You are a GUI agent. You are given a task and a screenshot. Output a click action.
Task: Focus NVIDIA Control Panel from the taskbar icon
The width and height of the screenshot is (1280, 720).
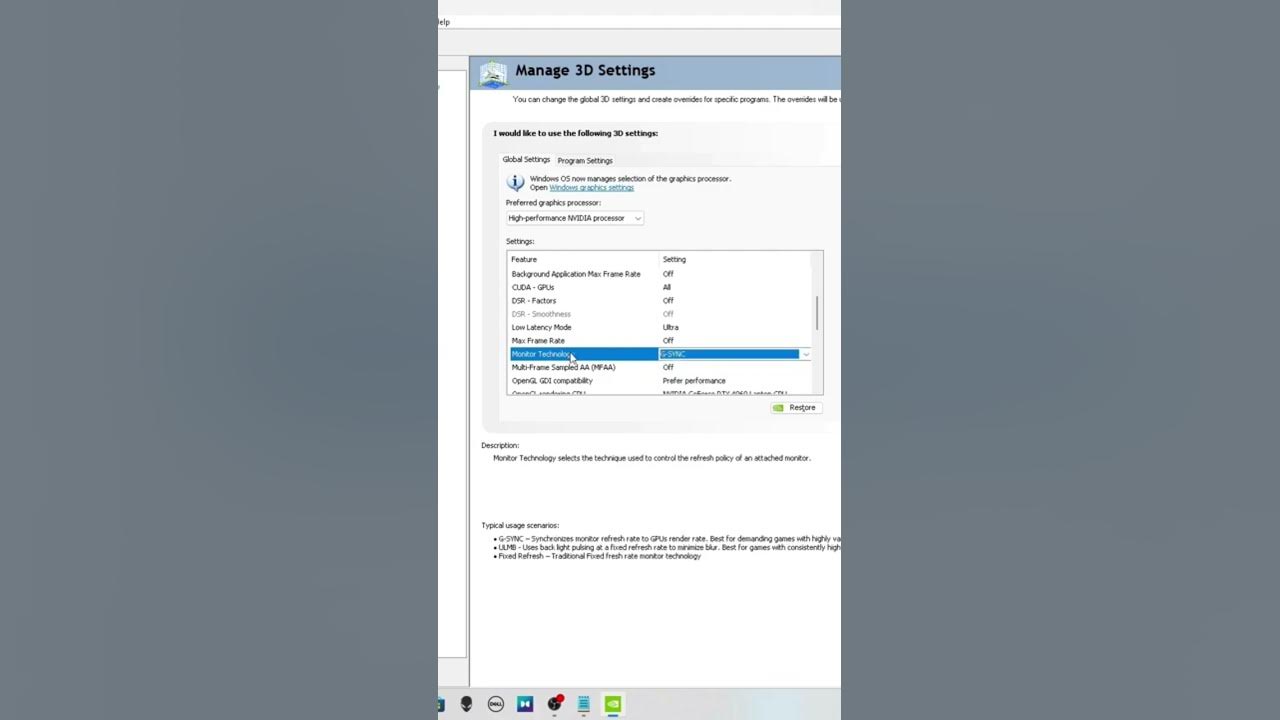613,704
